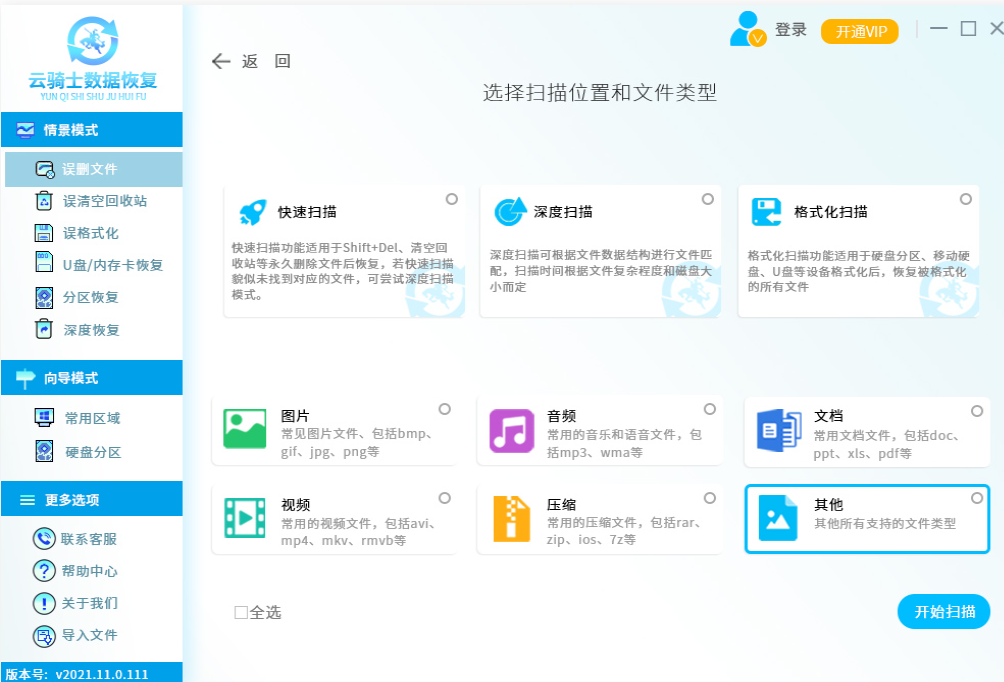Toggle the more options (更多选项) section

[91, 500]
